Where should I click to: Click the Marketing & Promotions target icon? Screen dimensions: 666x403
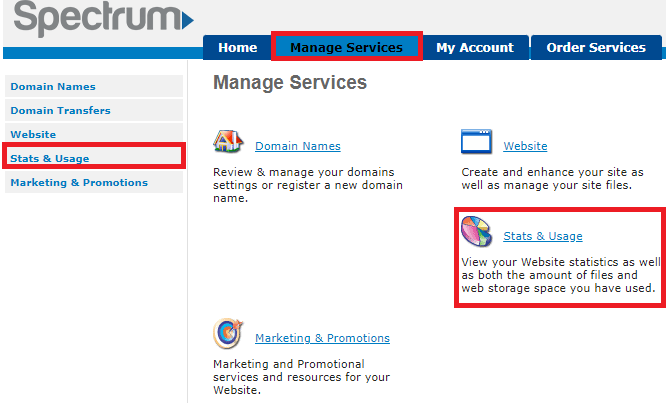229,335
